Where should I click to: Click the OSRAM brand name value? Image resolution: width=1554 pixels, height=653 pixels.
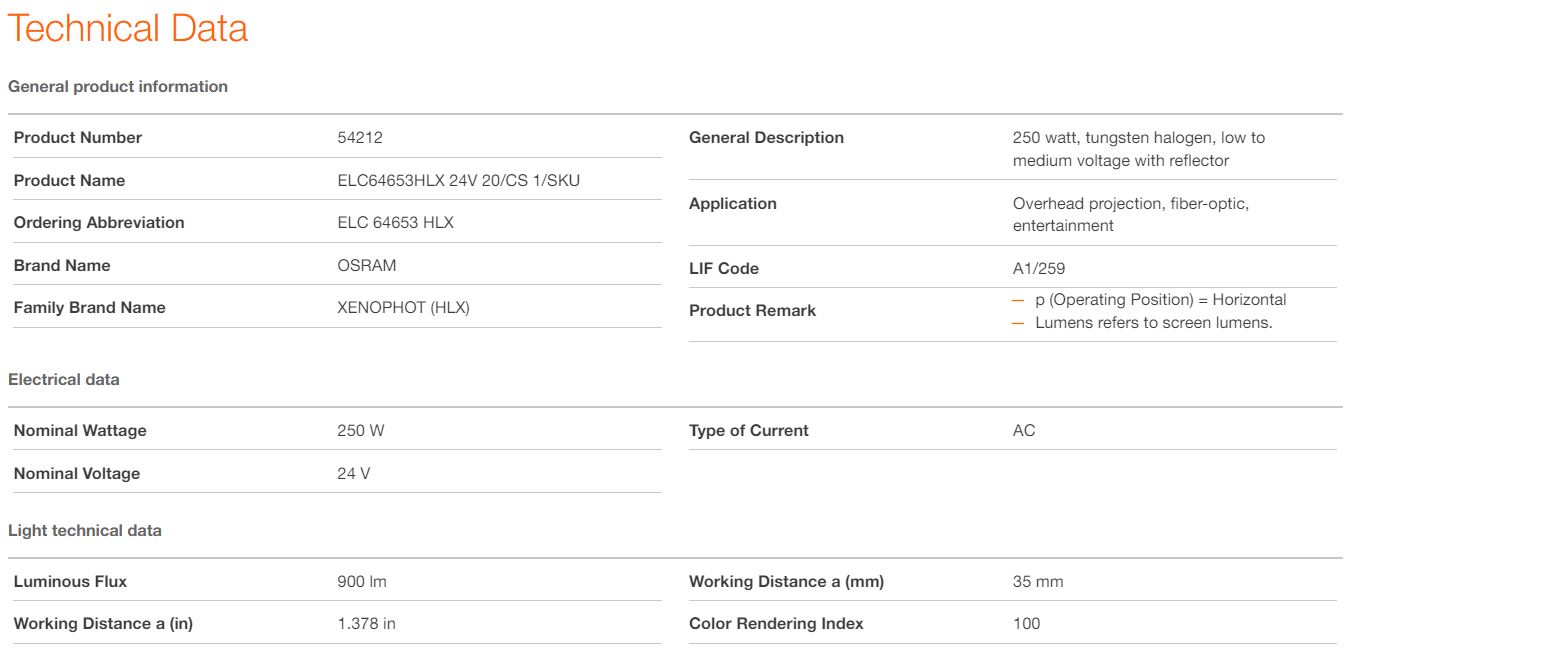point(367,265)
